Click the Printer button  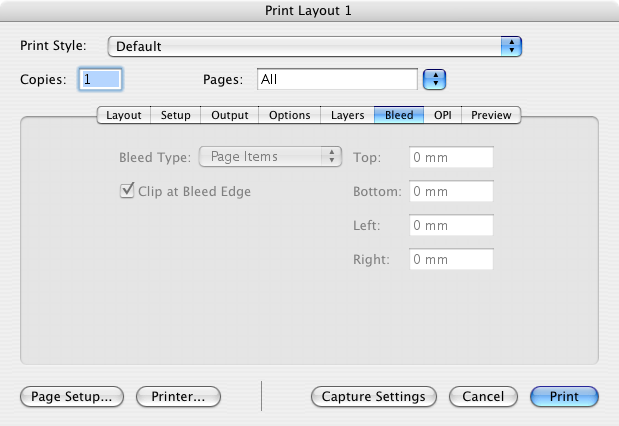pyautogui.click(x=178, y=396)
